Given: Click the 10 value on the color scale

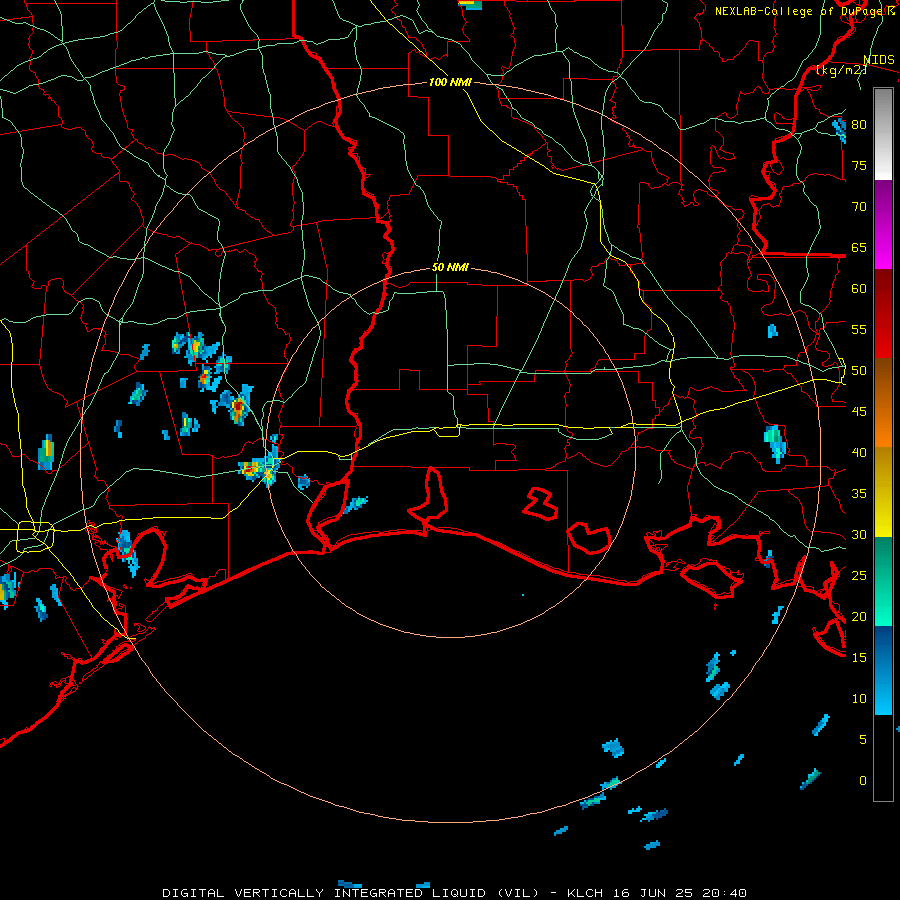Looking at the screenshot, I should (x=859, y=699).
